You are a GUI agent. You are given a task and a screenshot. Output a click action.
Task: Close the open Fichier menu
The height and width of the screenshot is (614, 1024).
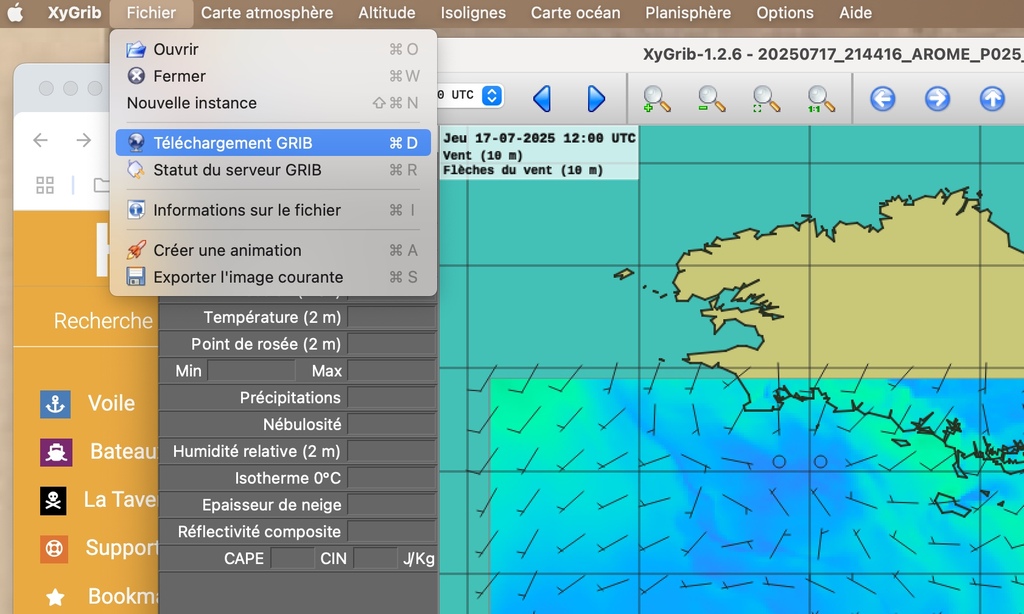tap(151, 12)
